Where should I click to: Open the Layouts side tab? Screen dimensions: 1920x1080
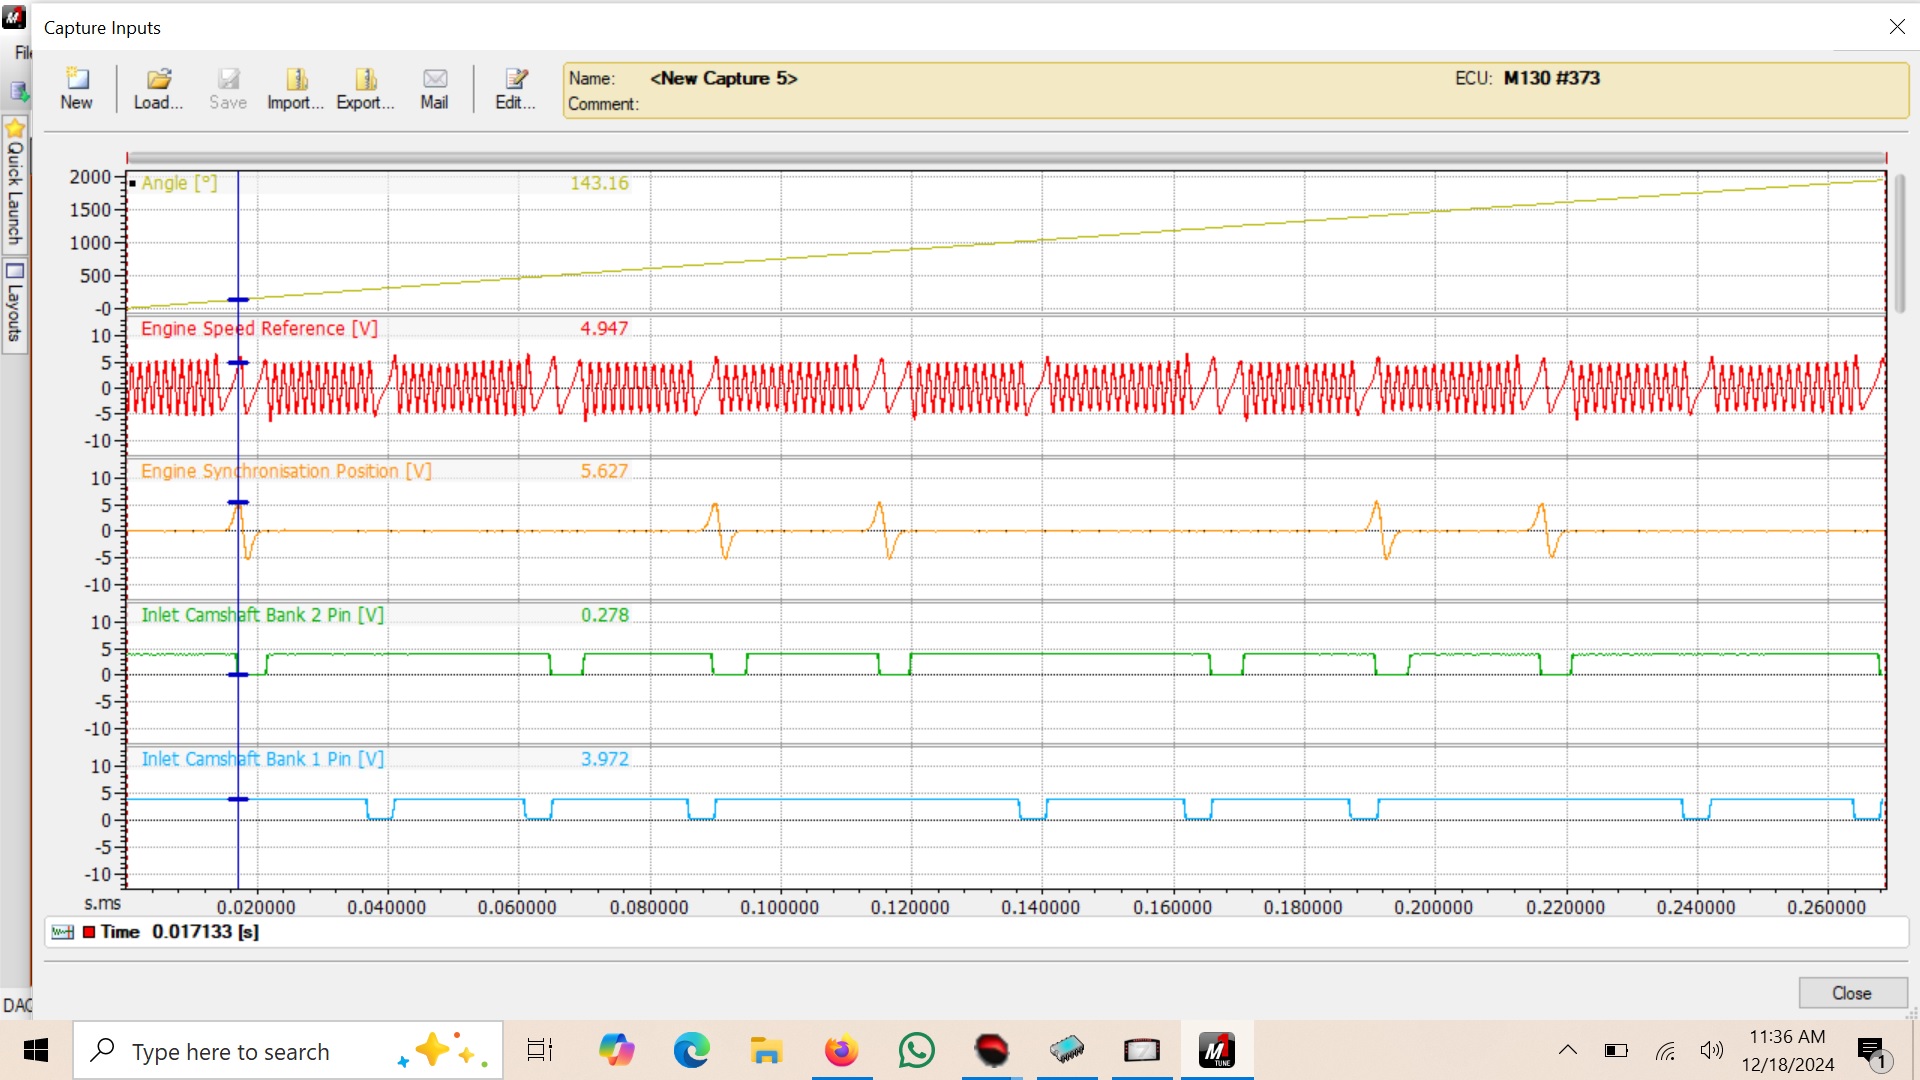(x=14, y=305)
